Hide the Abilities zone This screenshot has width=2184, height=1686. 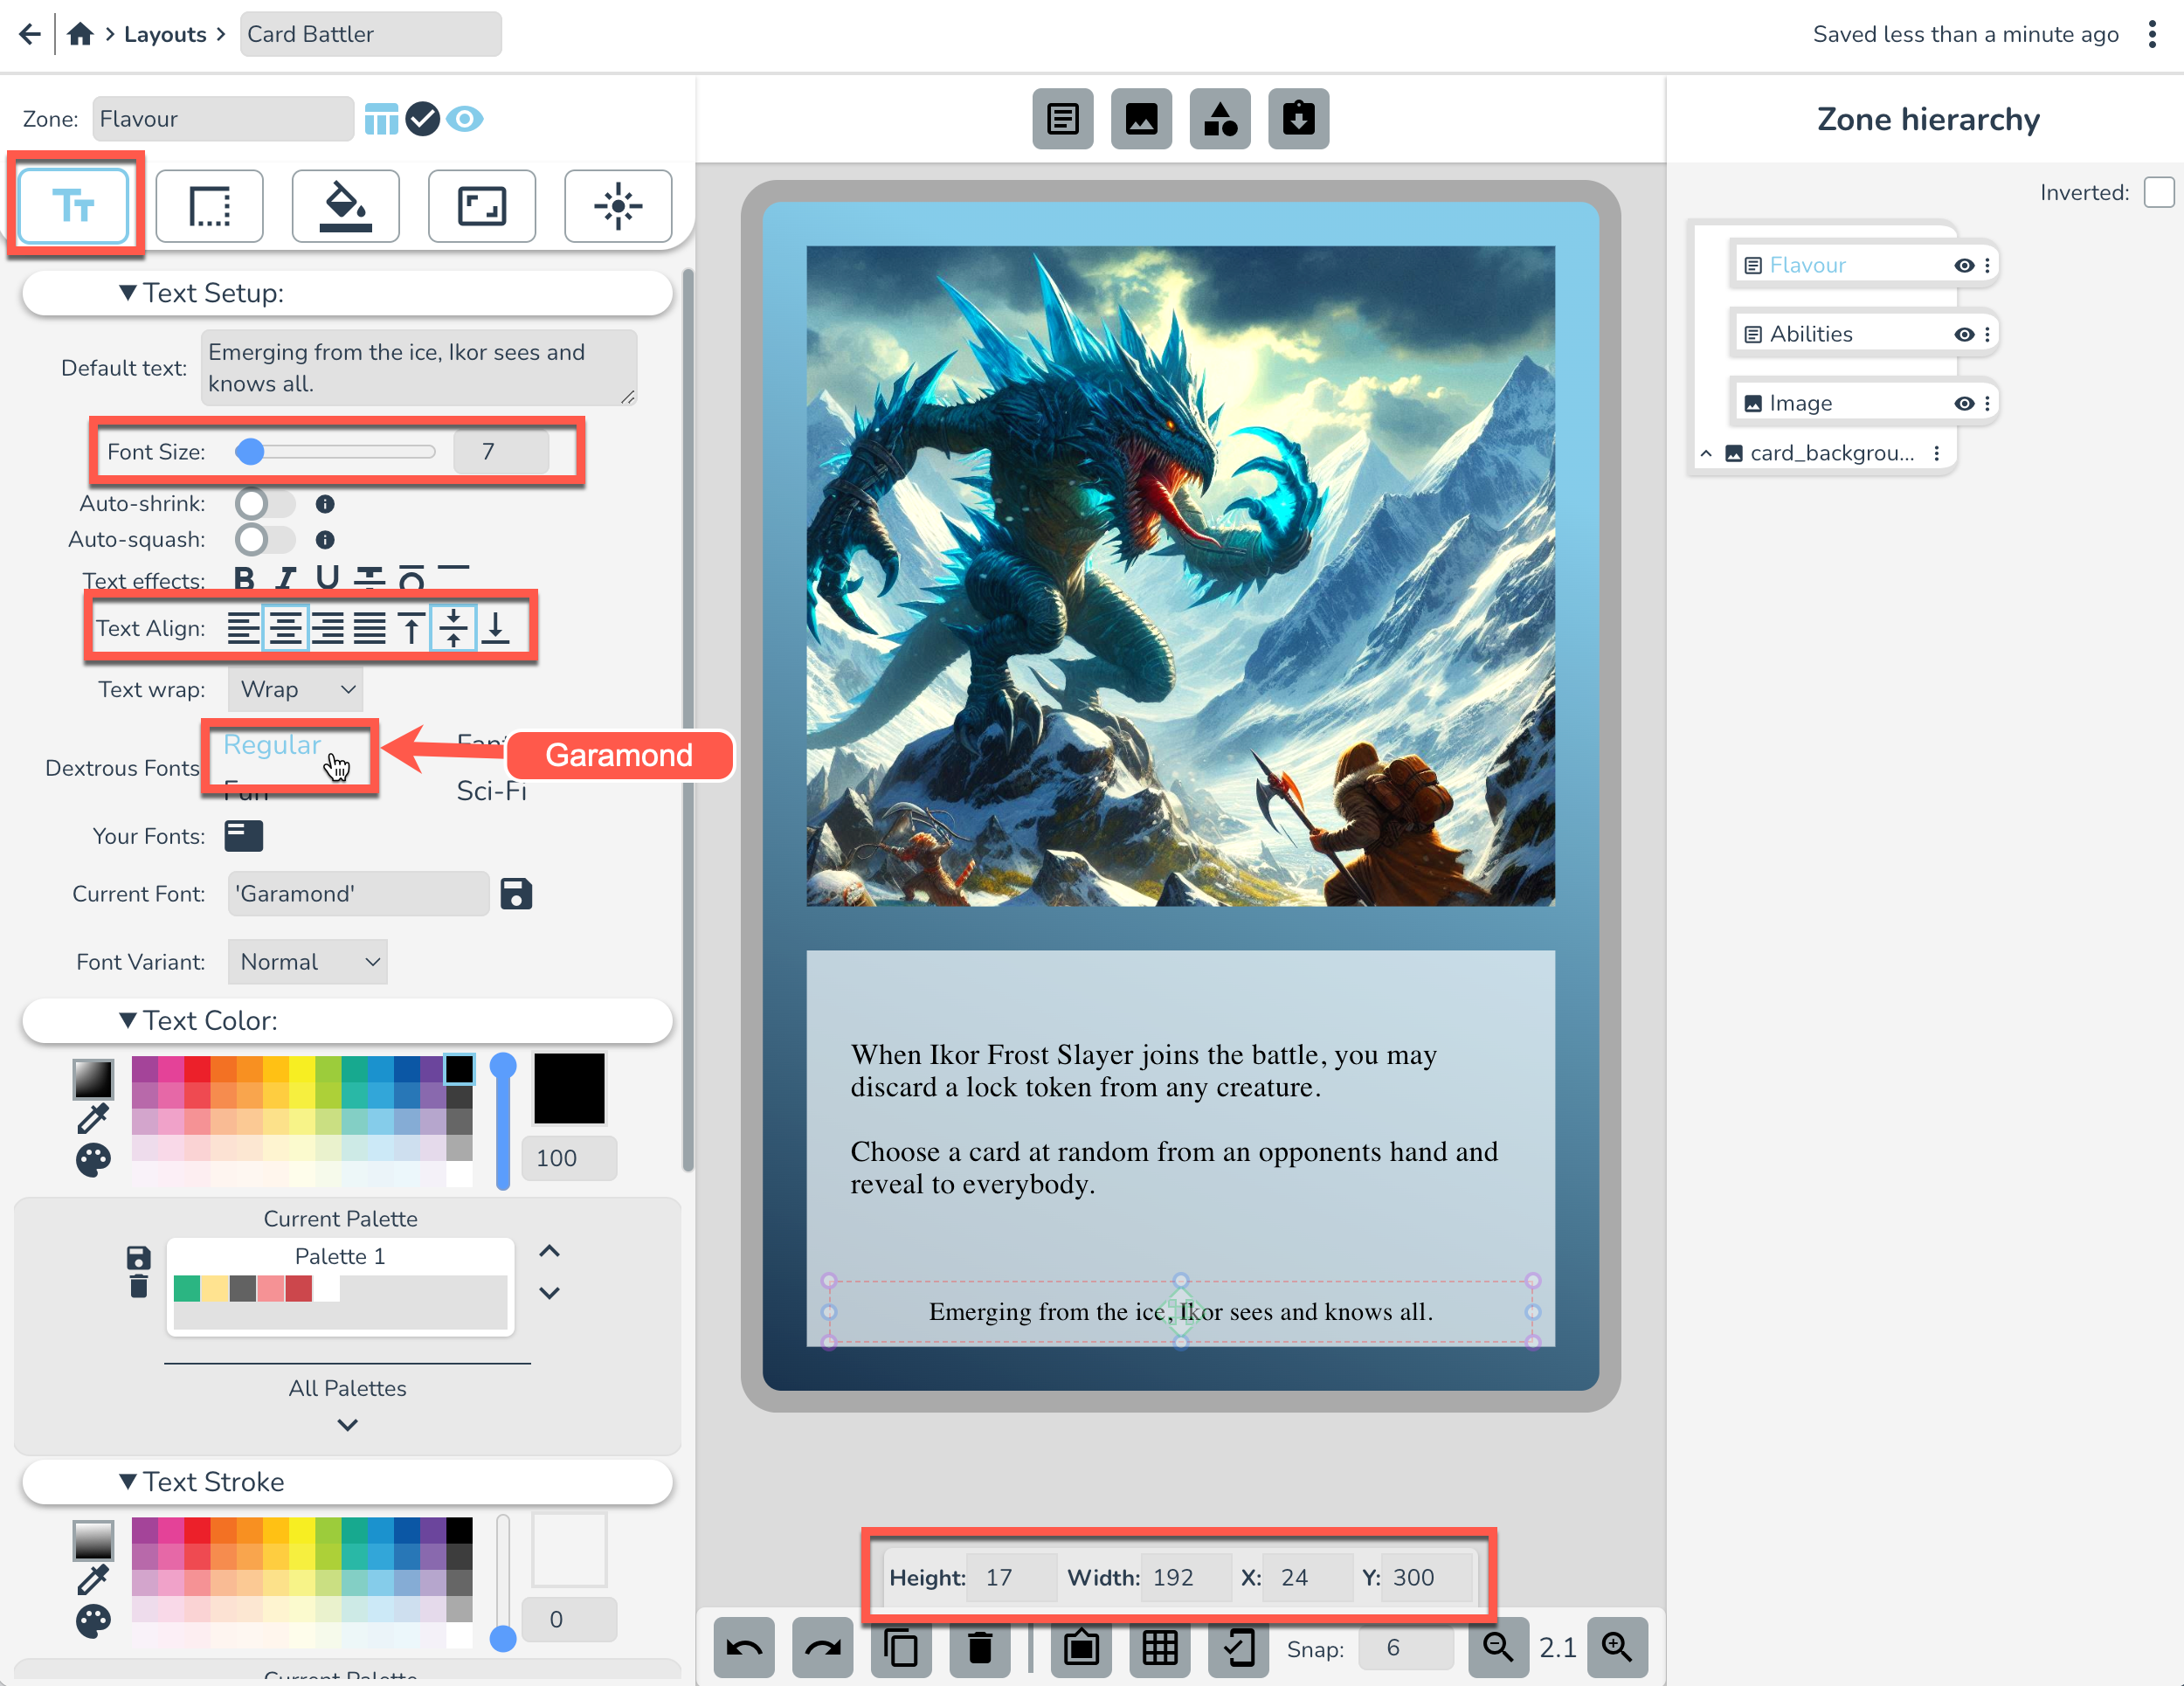click(x=1964, y=333)
